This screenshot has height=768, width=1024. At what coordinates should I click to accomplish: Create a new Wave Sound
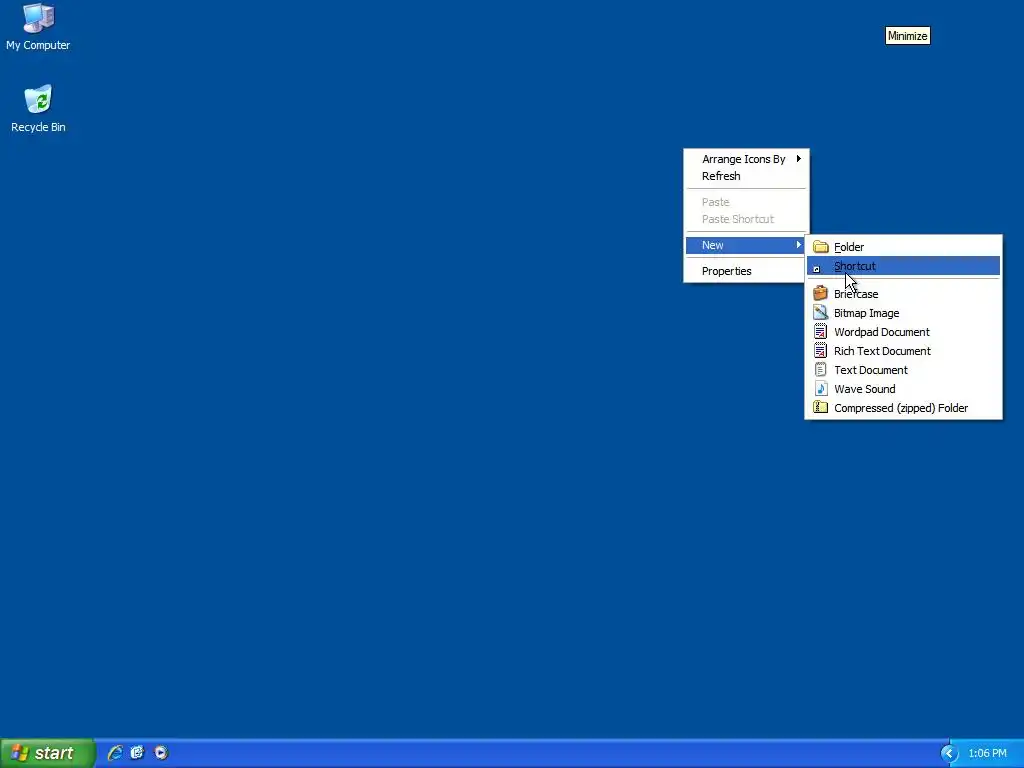(903, 389)
